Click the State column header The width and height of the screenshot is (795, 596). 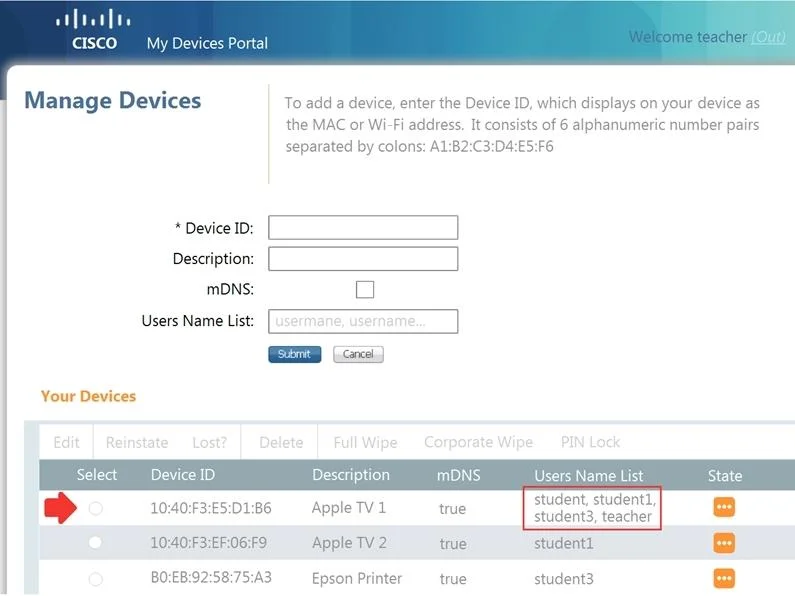point(725,476)
